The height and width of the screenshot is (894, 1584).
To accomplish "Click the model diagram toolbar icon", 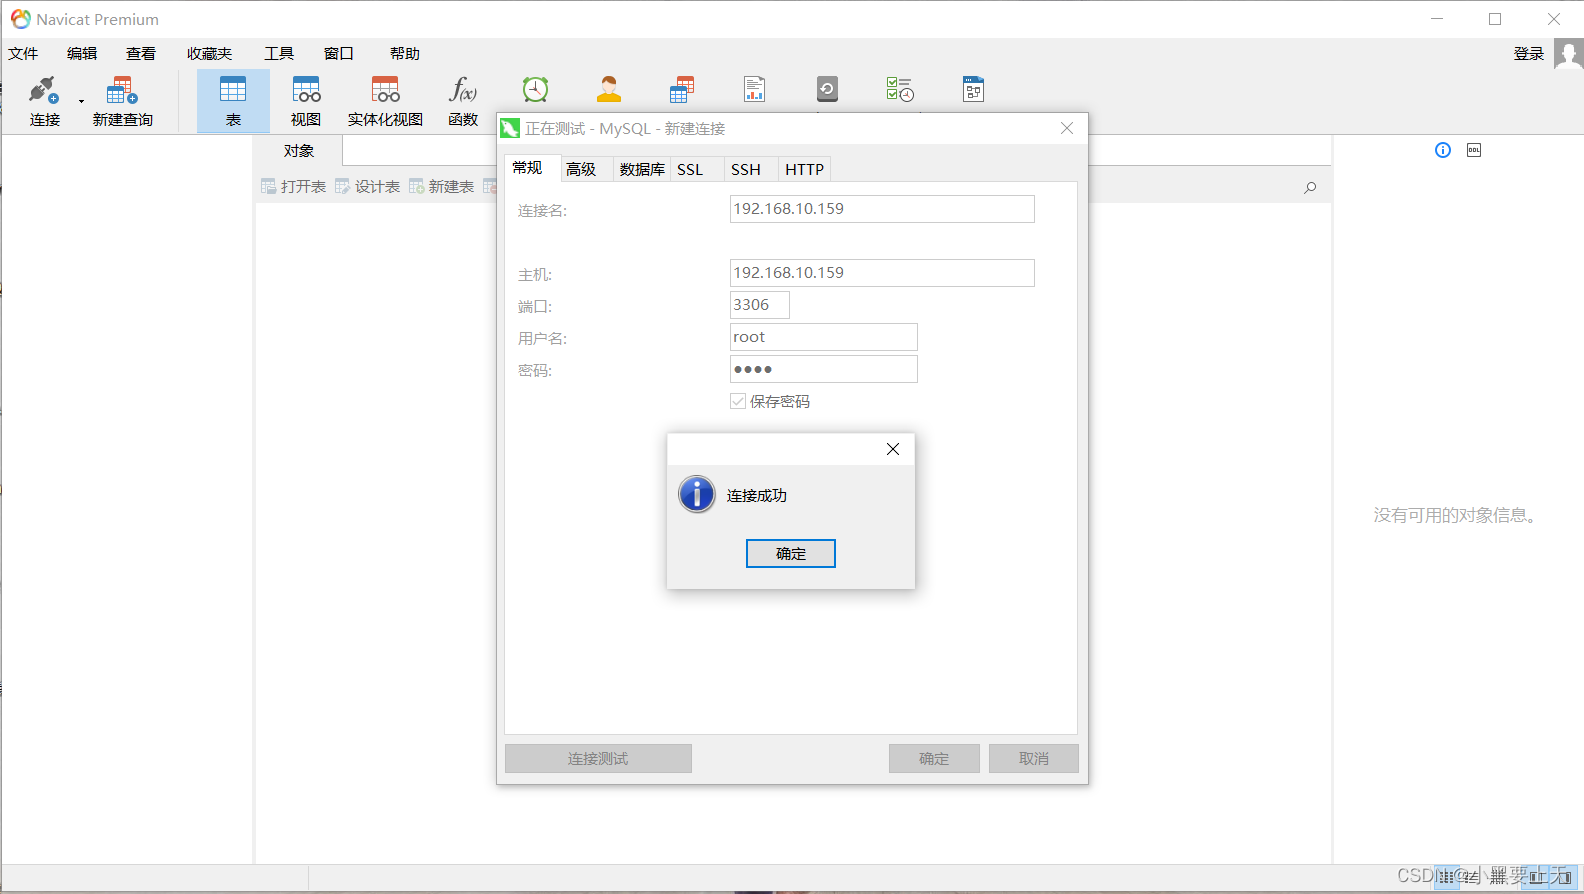I will [x=973, y=90].
